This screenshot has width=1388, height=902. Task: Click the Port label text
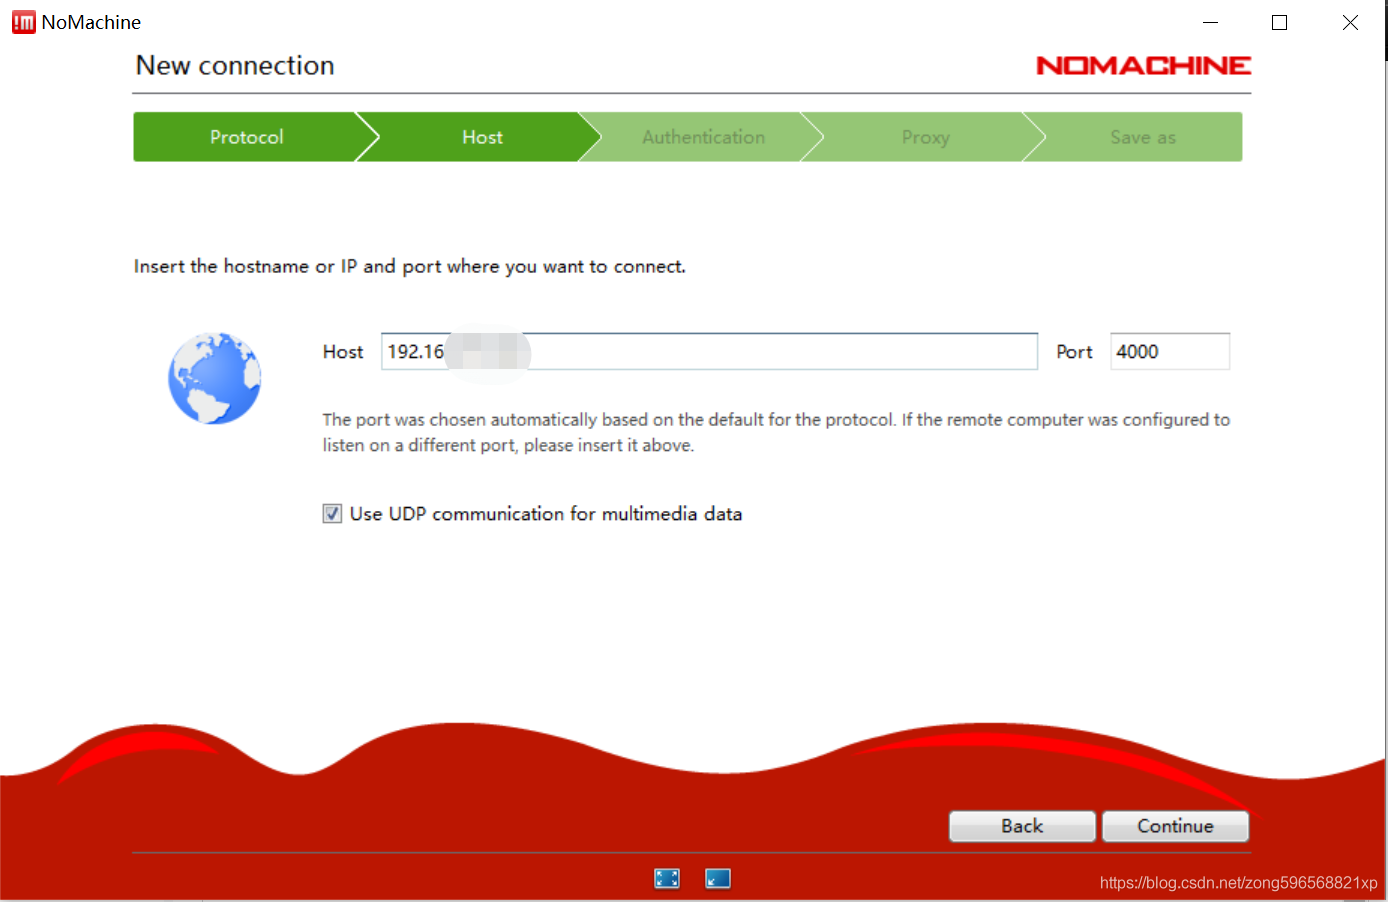(x=1075, y=352)
